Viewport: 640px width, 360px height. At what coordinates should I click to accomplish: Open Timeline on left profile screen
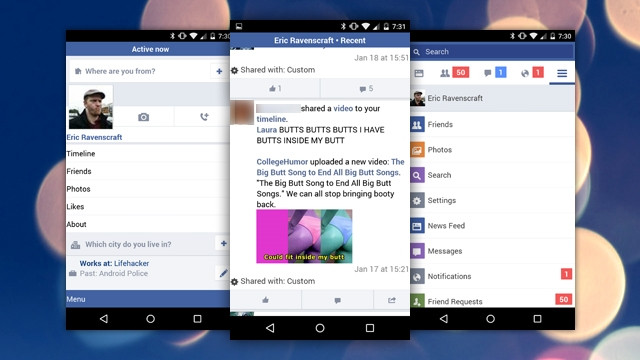(148, 153)
